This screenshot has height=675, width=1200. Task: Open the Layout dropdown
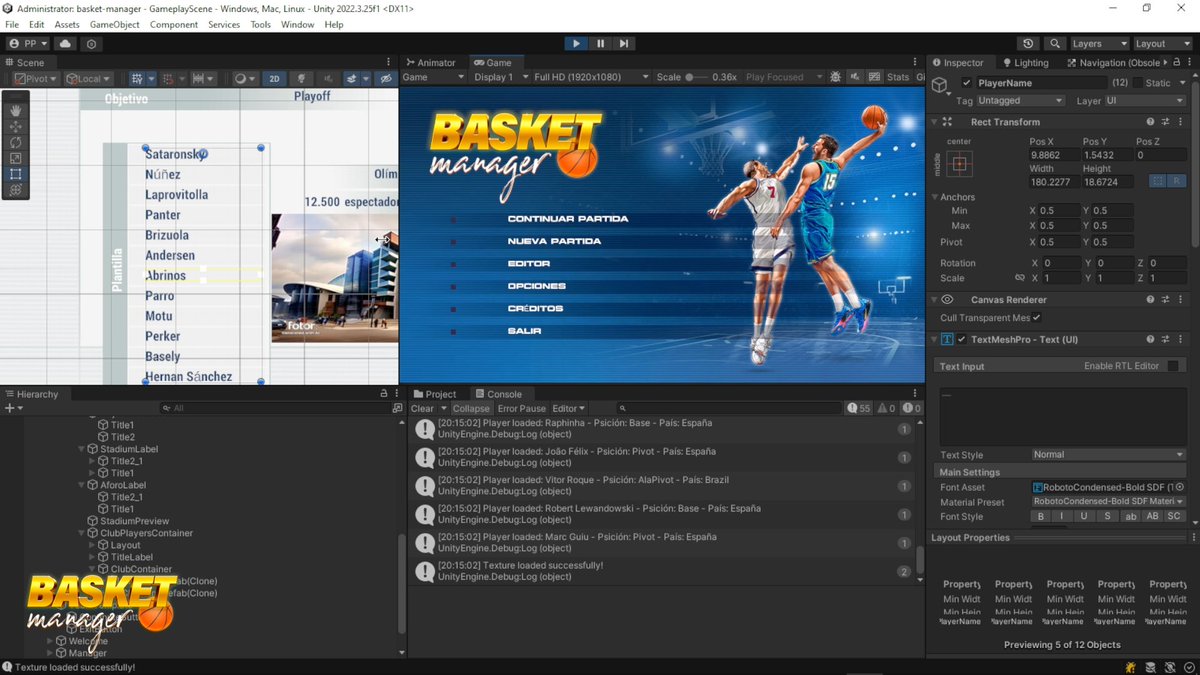(x=1162, y=44)
